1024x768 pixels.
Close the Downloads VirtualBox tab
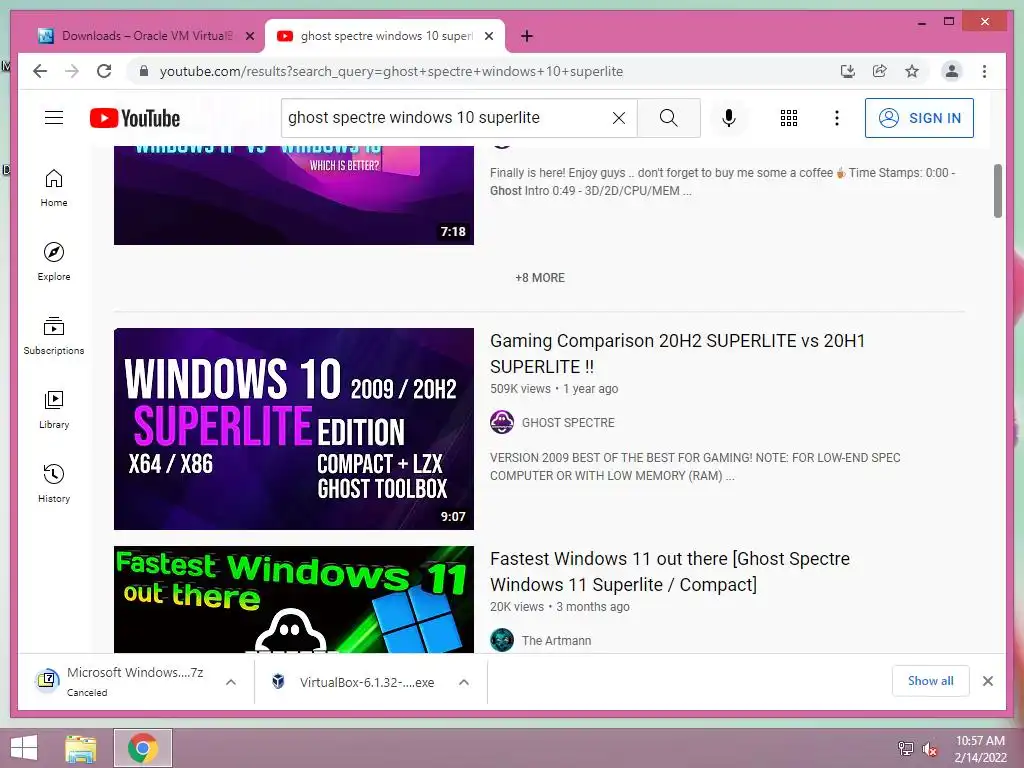click(x=249, y=36)
